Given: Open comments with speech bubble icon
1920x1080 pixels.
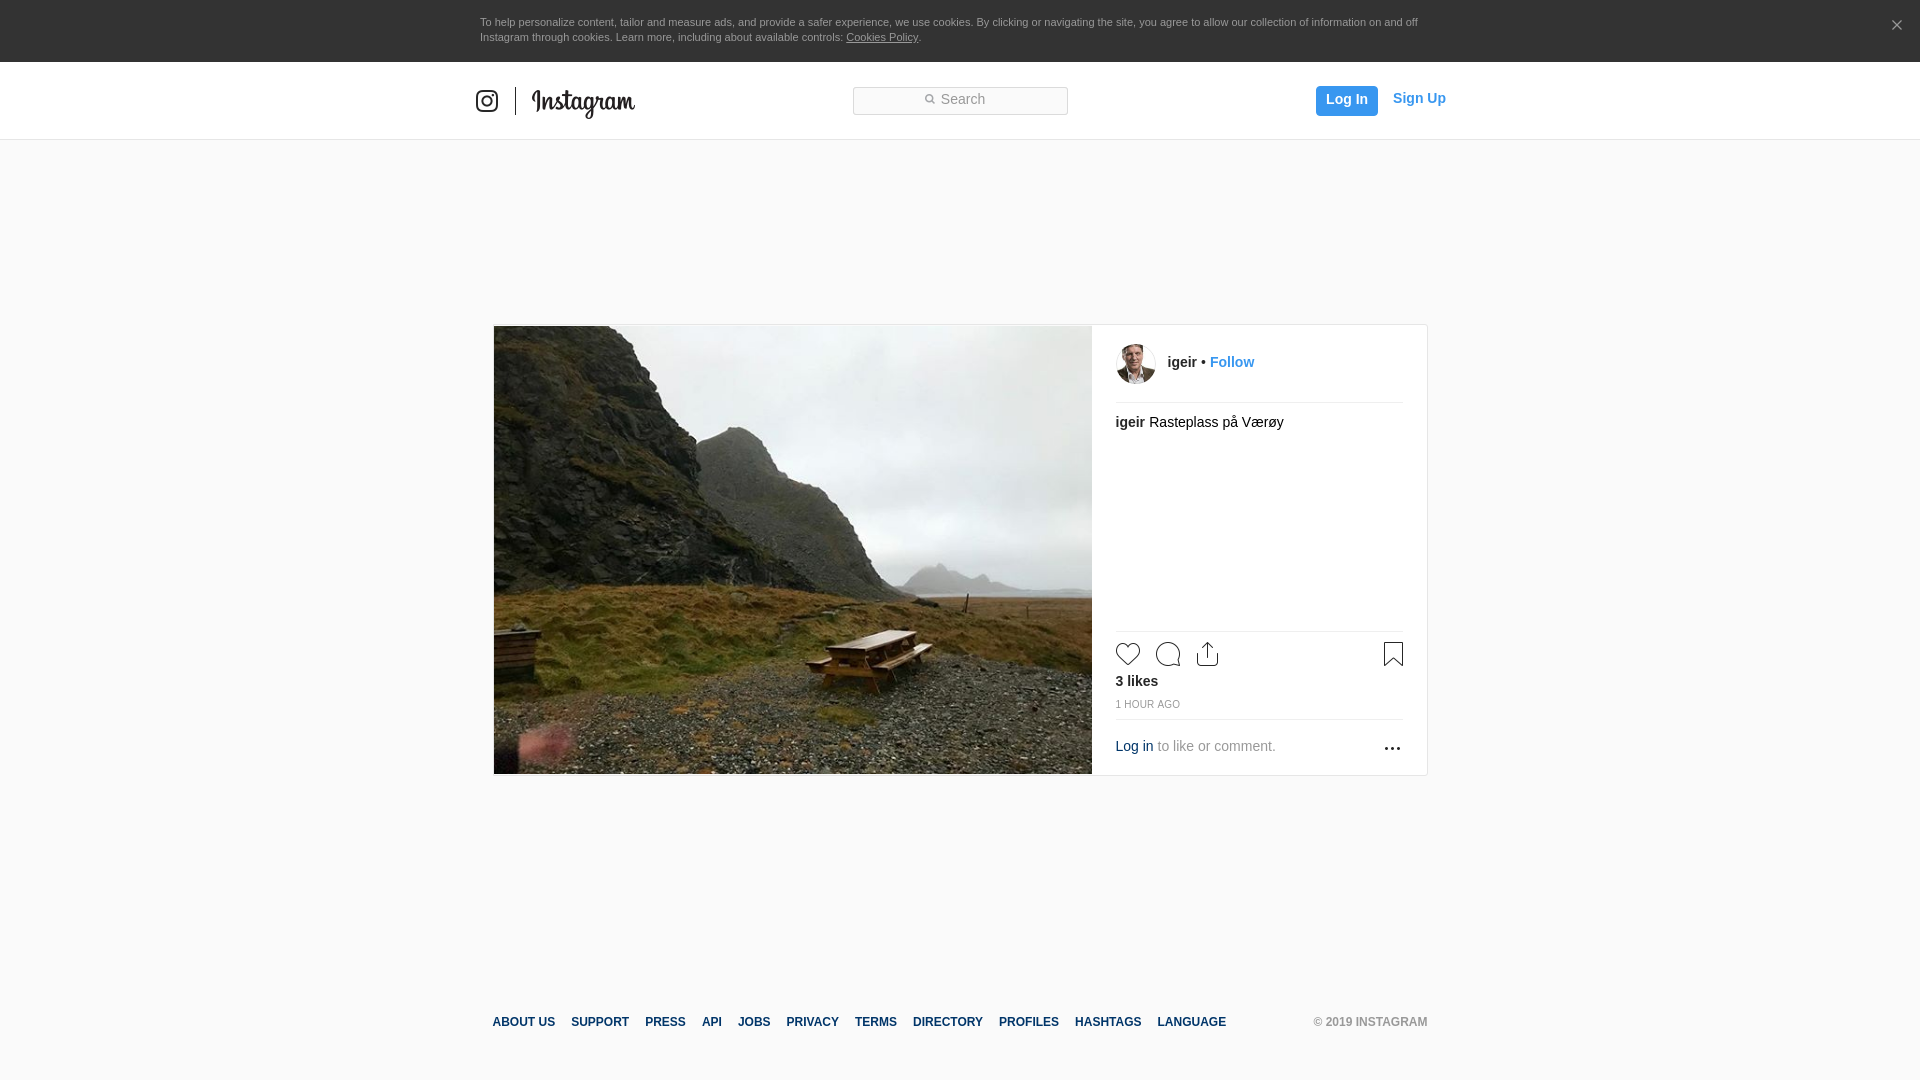Looking at the screenshot, I should coord(1167,654).
